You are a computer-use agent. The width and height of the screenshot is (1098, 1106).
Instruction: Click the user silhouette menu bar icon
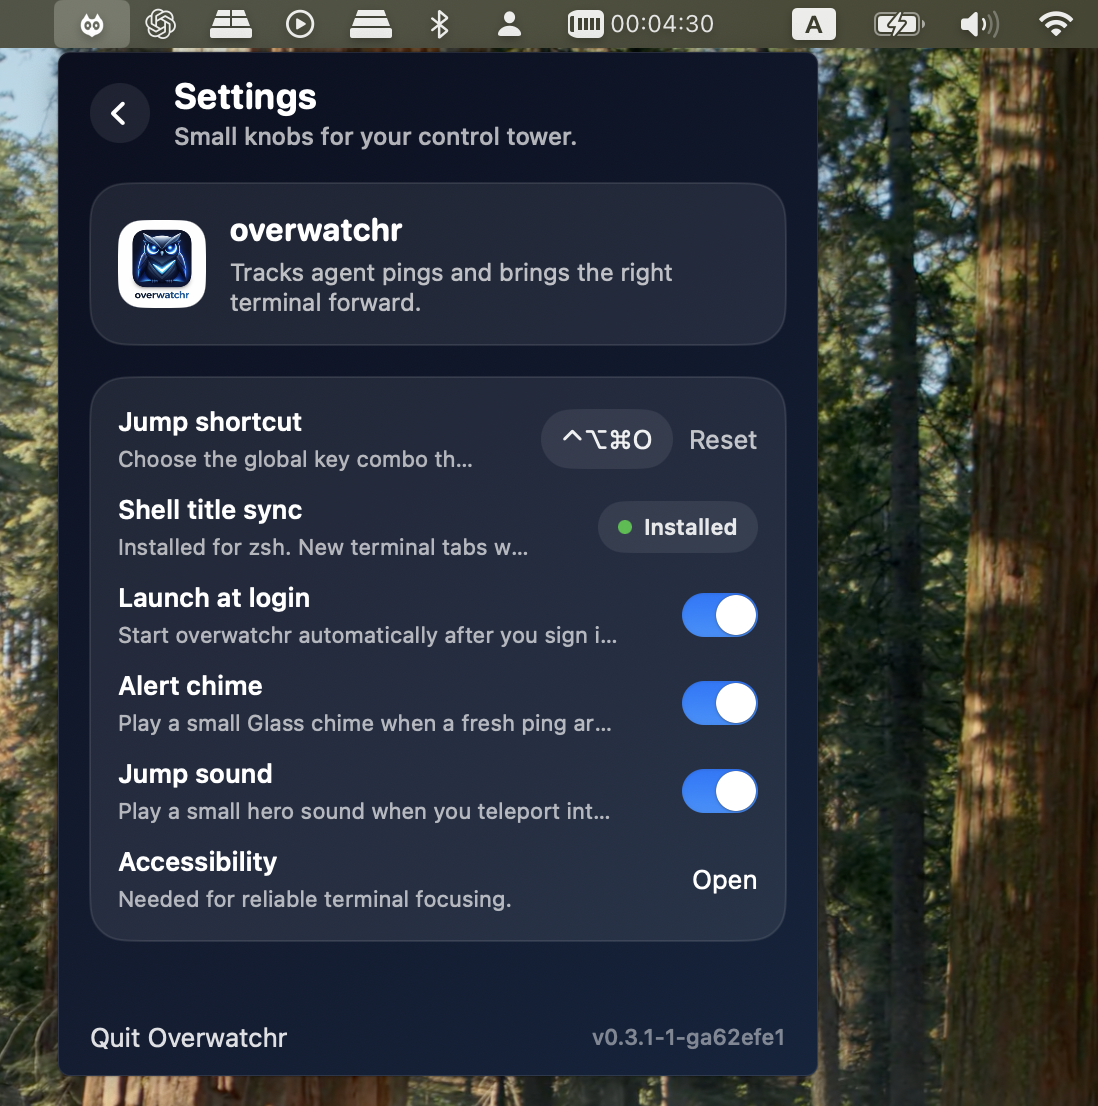point(509,24)
